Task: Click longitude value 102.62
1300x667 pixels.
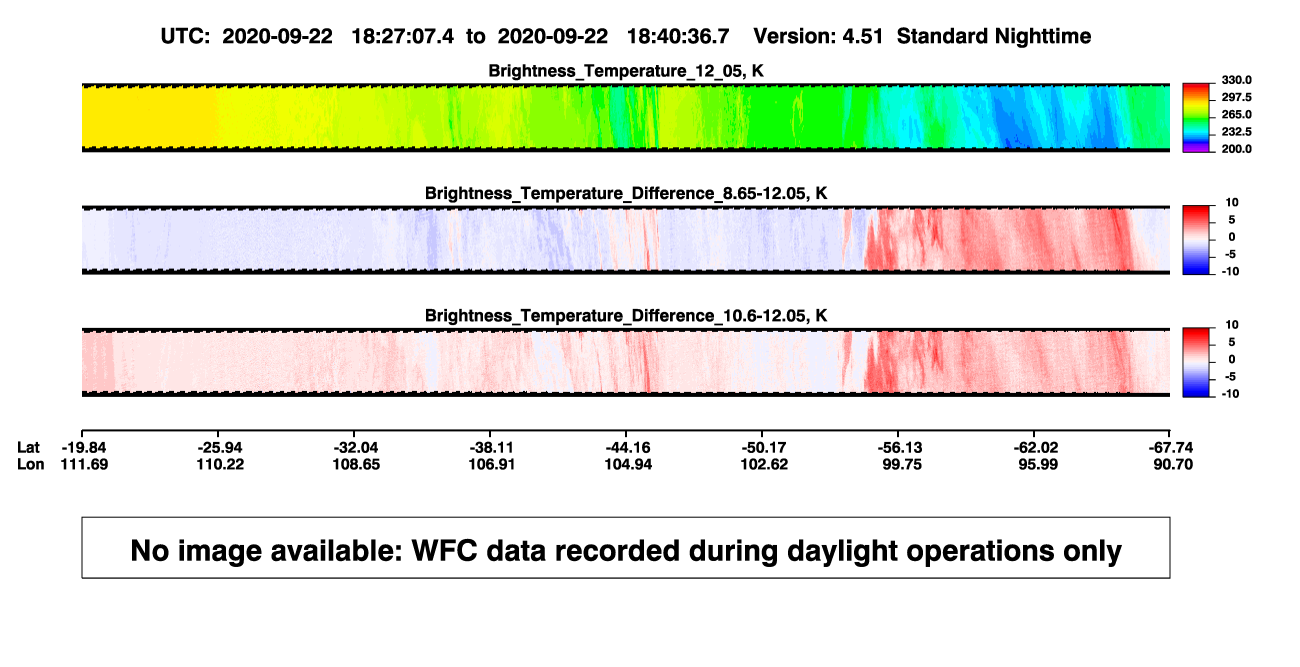Action: pyautogui.click(x=762, y=464)
